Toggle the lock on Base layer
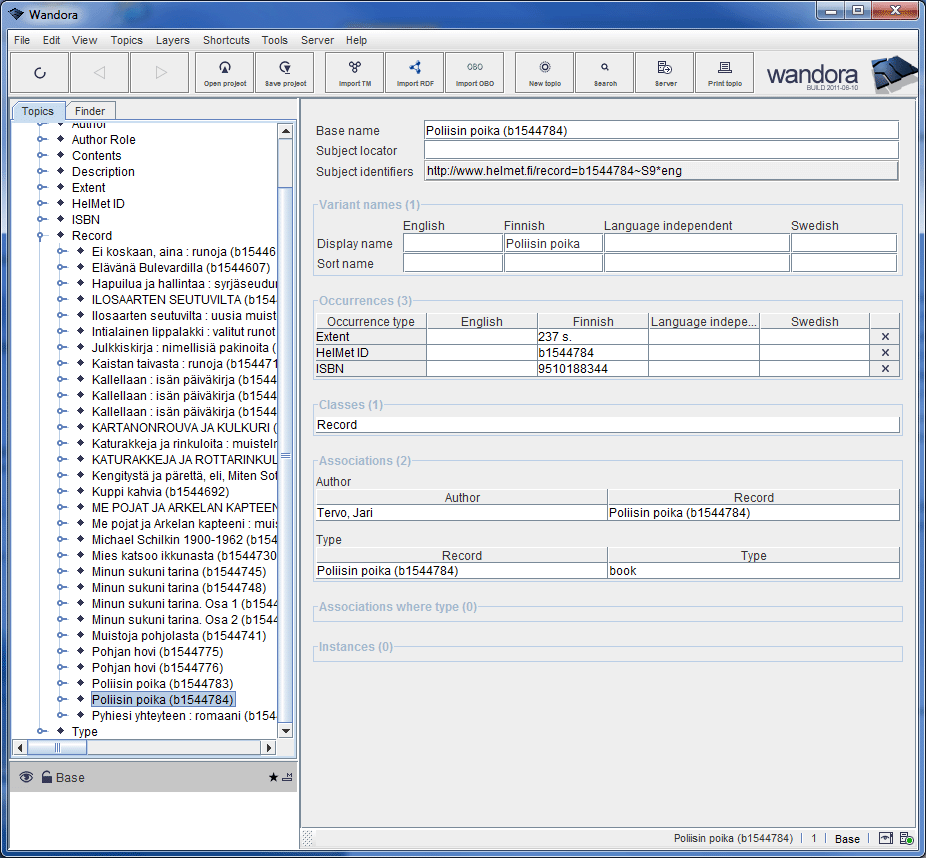926x858 pixels. (46, 777)
